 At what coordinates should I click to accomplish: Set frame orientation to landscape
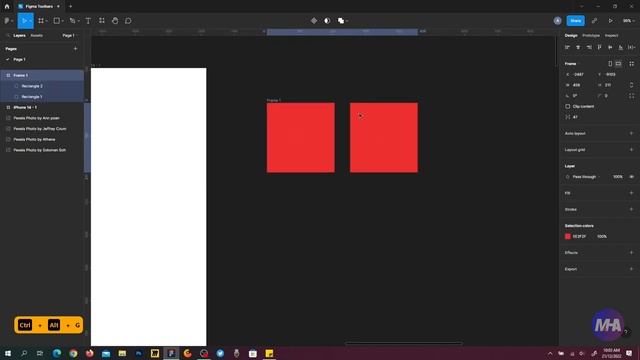tap(619, 64)
